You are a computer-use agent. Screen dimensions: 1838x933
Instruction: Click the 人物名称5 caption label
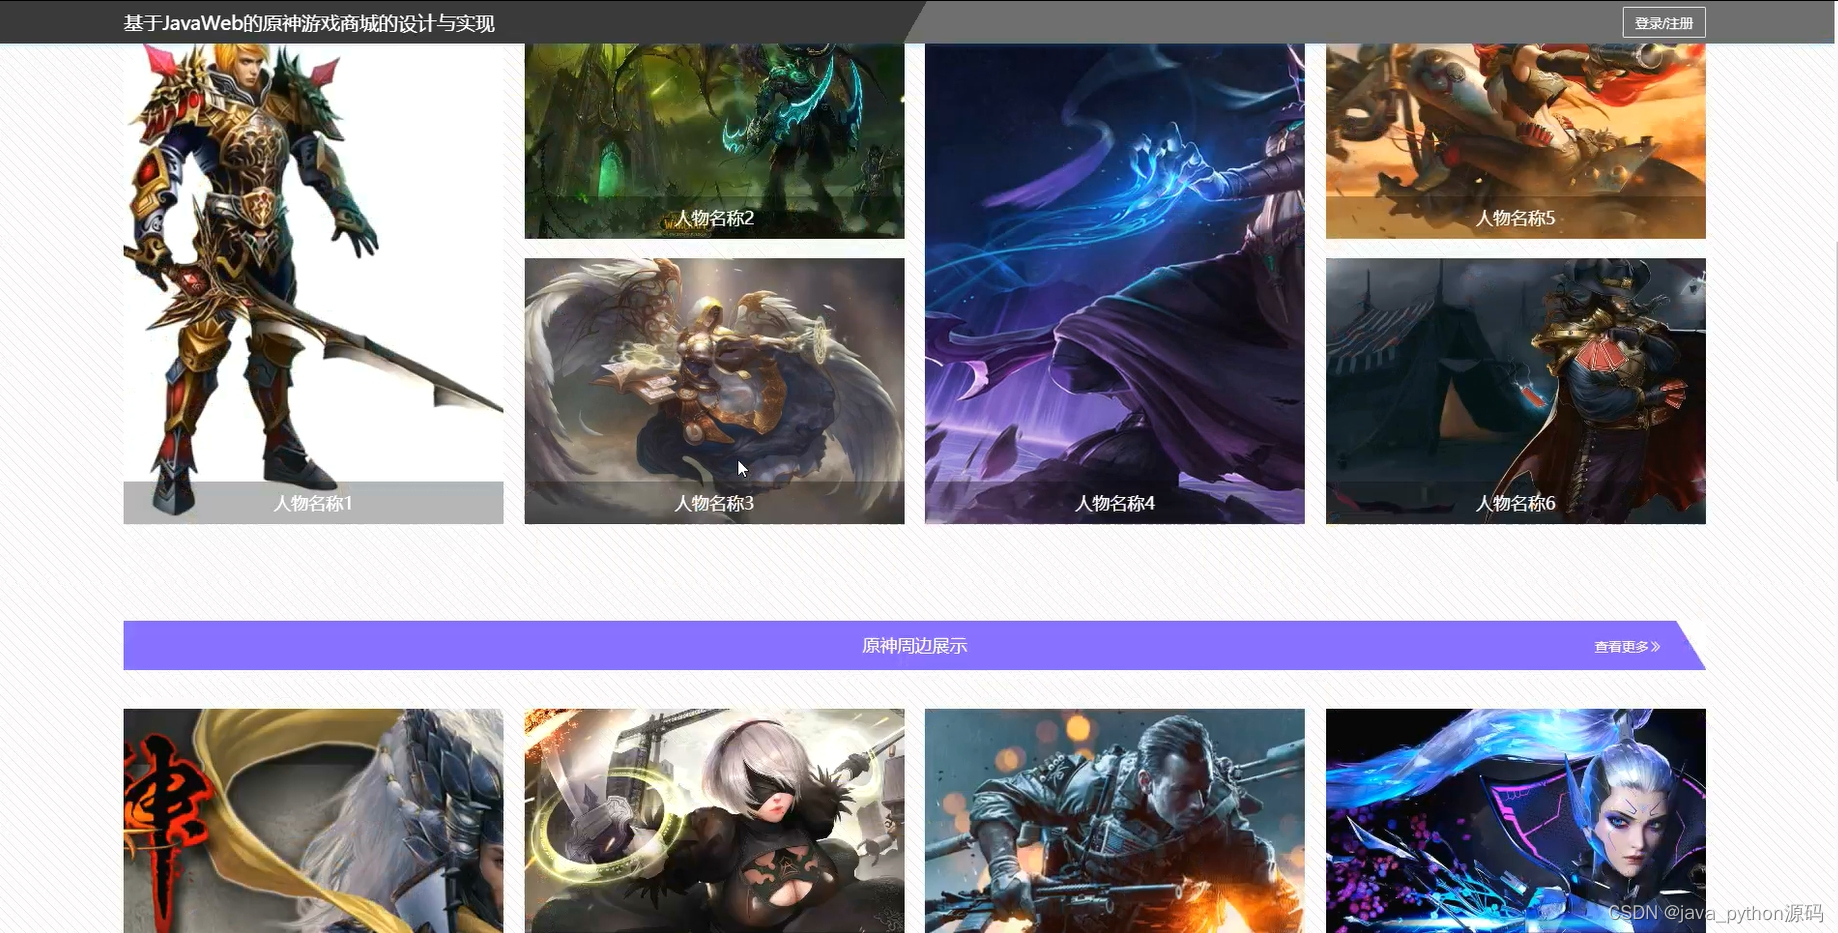[x=1515, y=218]
